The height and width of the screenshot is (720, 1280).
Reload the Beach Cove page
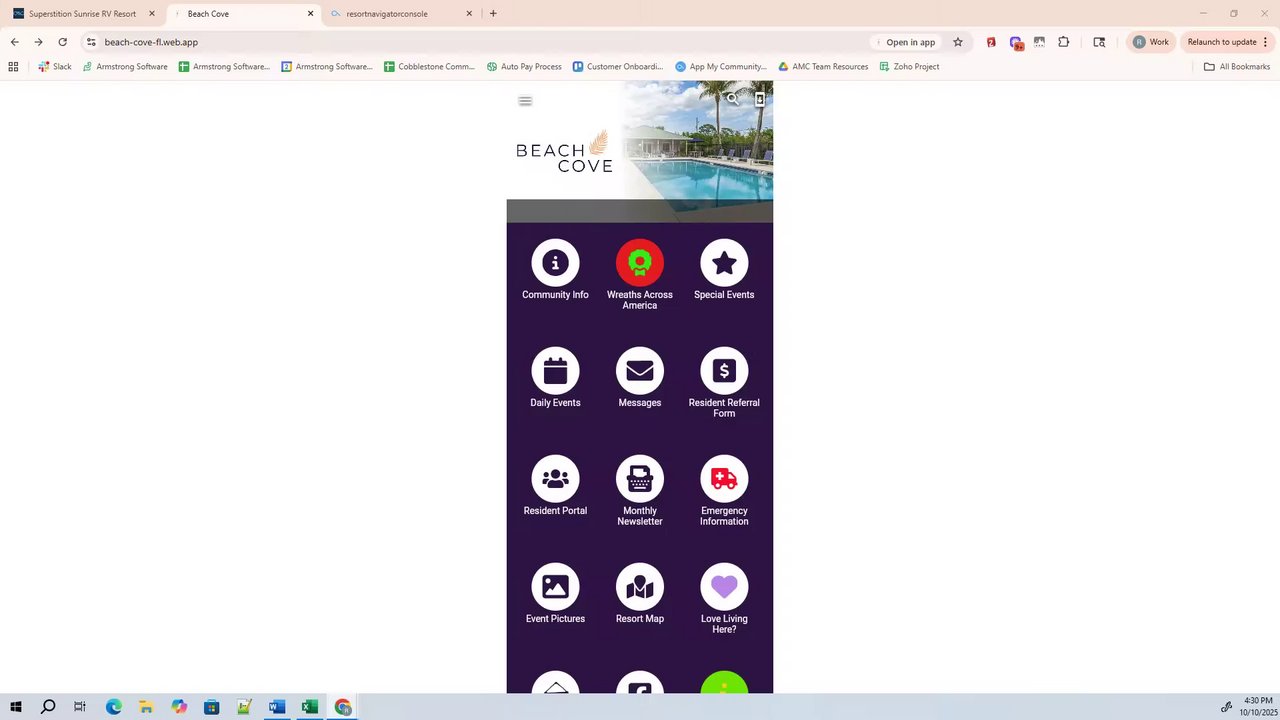tap(62, 42)
